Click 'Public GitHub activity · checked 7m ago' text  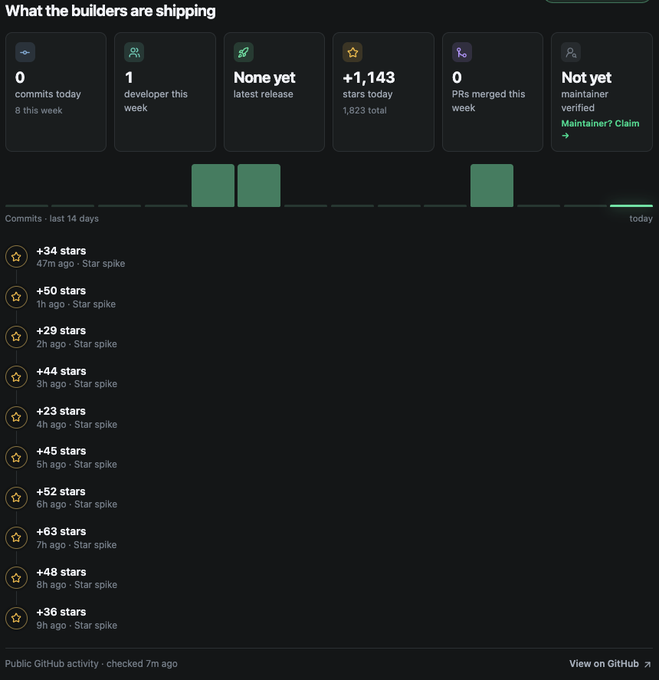pos(91,664)
